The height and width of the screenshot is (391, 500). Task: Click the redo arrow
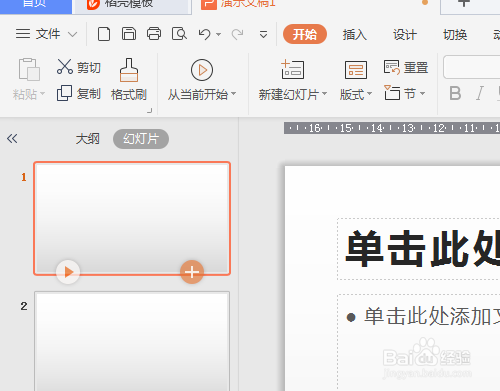pos(237,34)
